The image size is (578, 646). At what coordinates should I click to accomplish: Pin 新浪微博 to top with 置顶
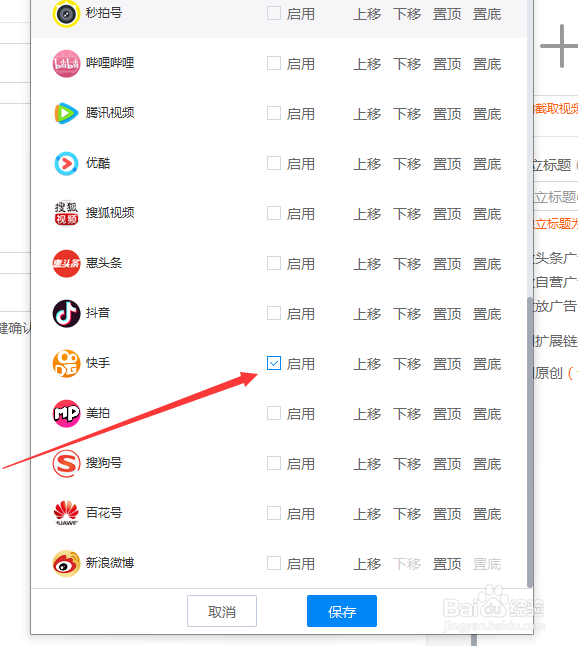(x=447, y=564)
